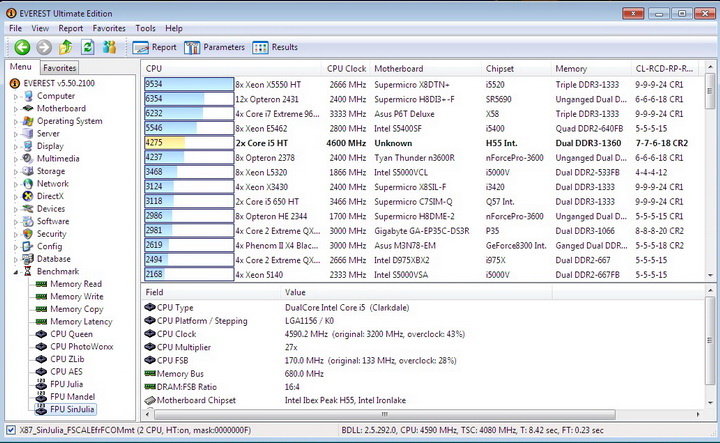Open the Help menu
The height and width of the screenshot is (443, 720).
click(x=174, y=28)
